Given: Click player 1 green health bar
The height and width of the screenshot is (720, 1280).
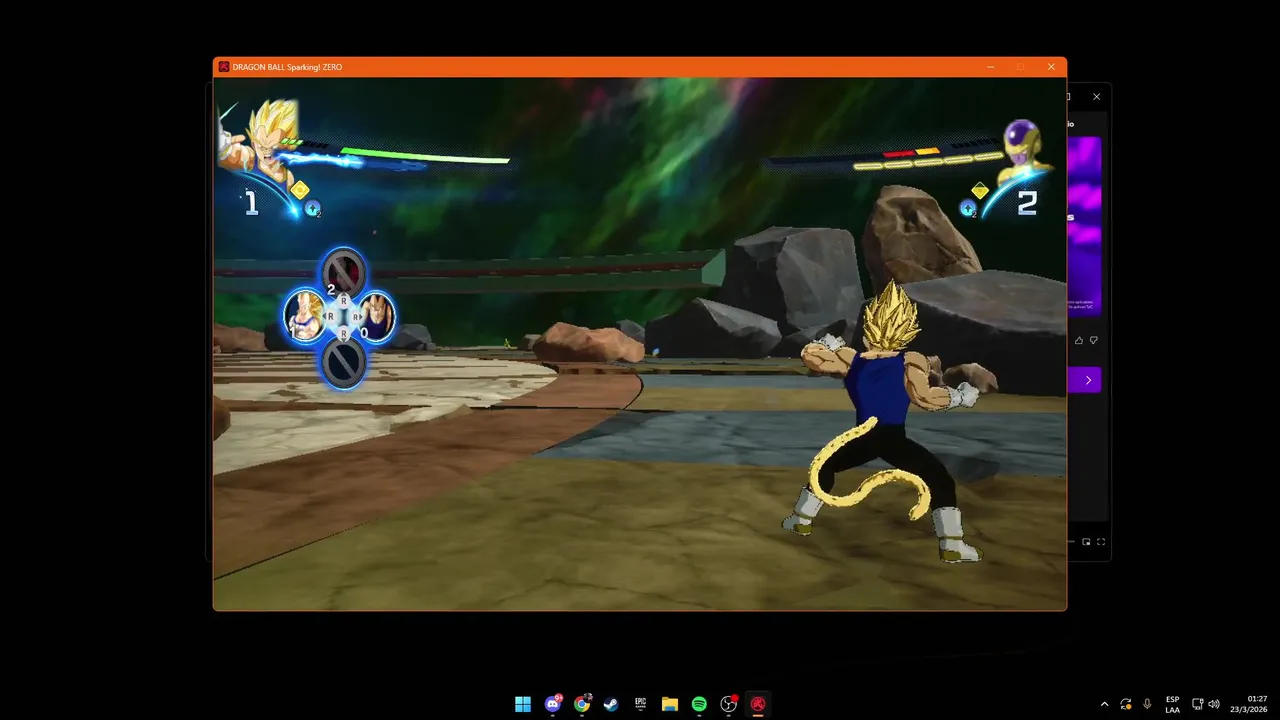Looking at the screenshot, I should pyautogui.click(x=425, y=156).
